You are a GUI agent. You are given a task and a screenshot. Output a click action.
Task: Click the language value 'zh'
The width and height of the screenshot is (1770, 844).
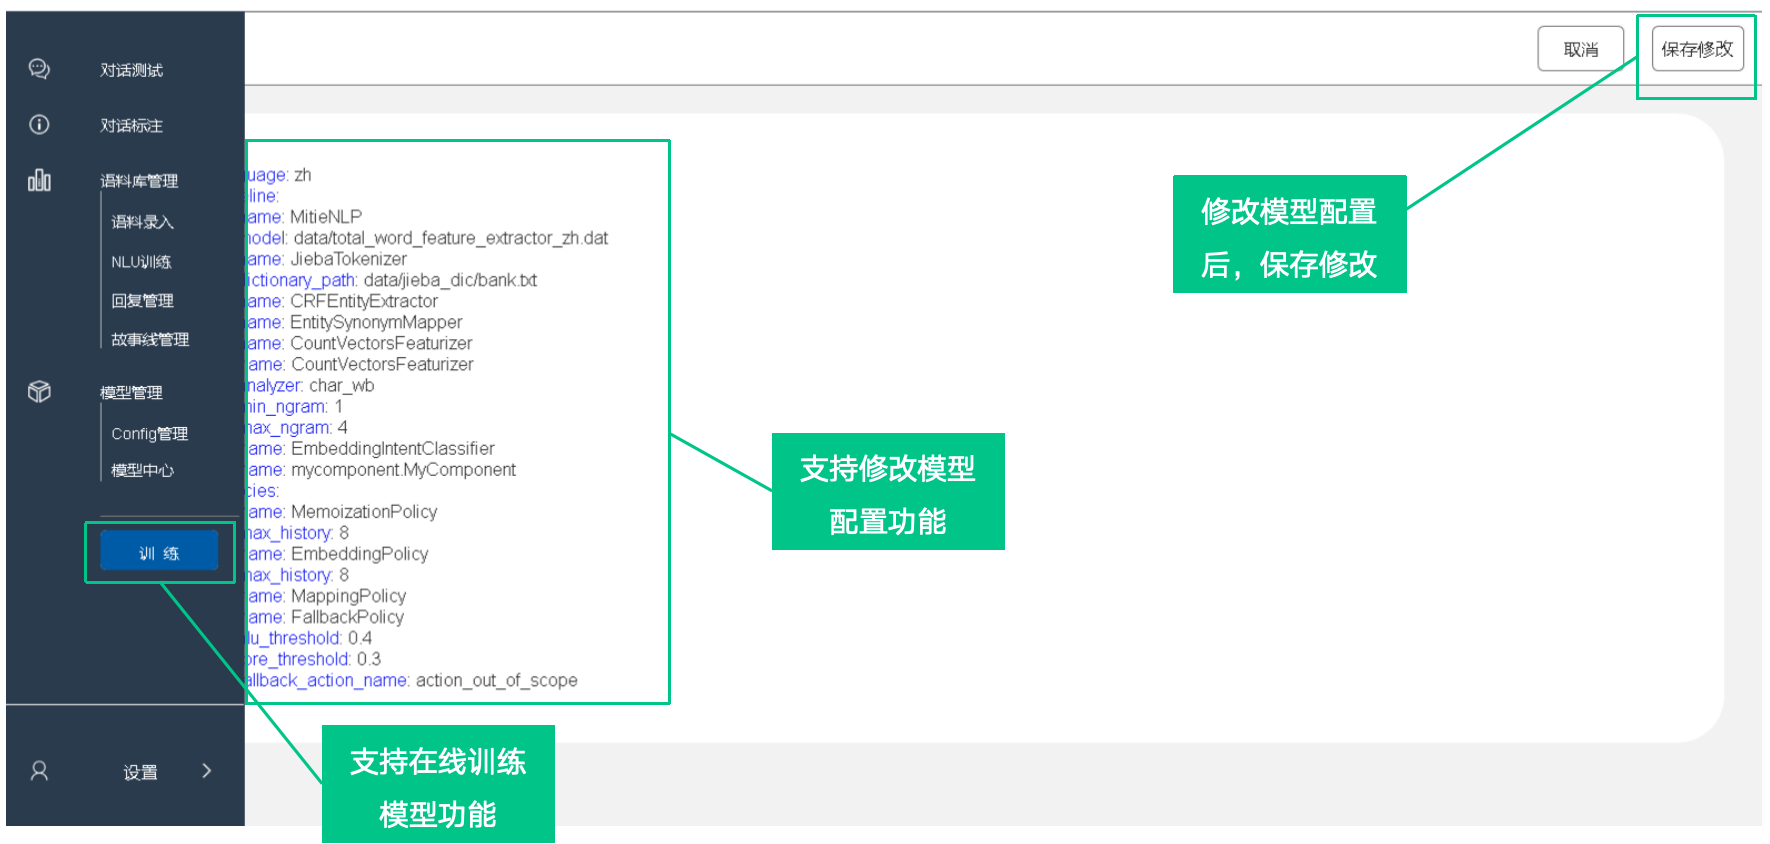(303, 175)
